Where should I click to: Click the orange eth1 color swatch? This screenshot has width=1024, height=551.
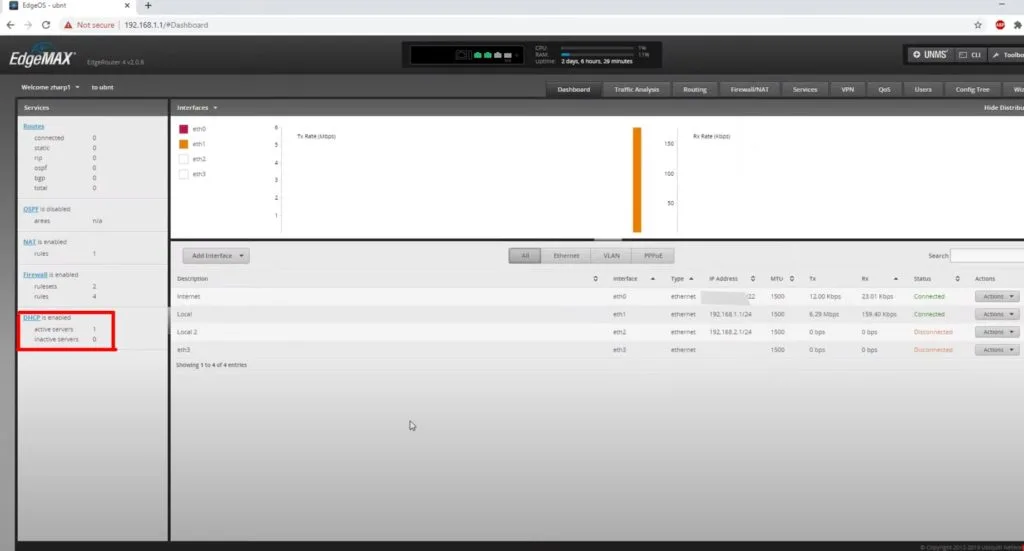click(184, 144)
